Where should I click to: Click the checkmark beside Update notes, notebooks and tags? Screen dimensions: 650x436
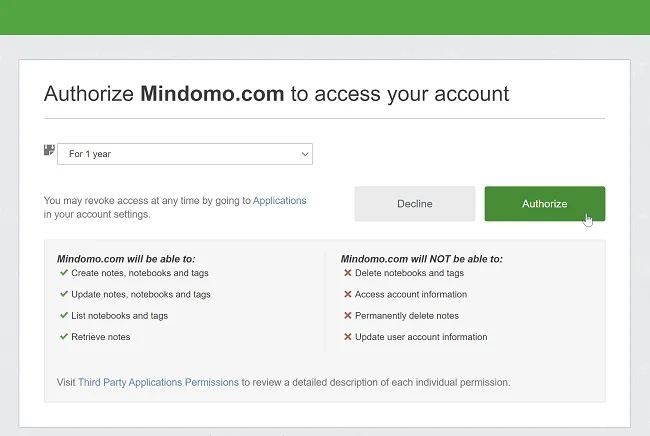(64, 294)
